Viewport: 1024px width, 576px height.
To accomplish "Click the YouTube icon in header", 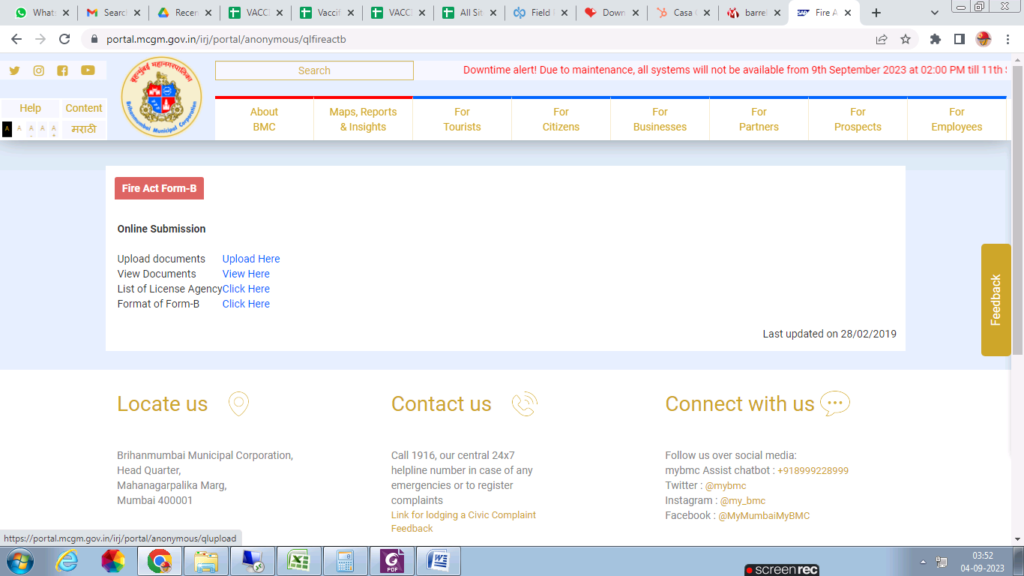I will [88, 71].
